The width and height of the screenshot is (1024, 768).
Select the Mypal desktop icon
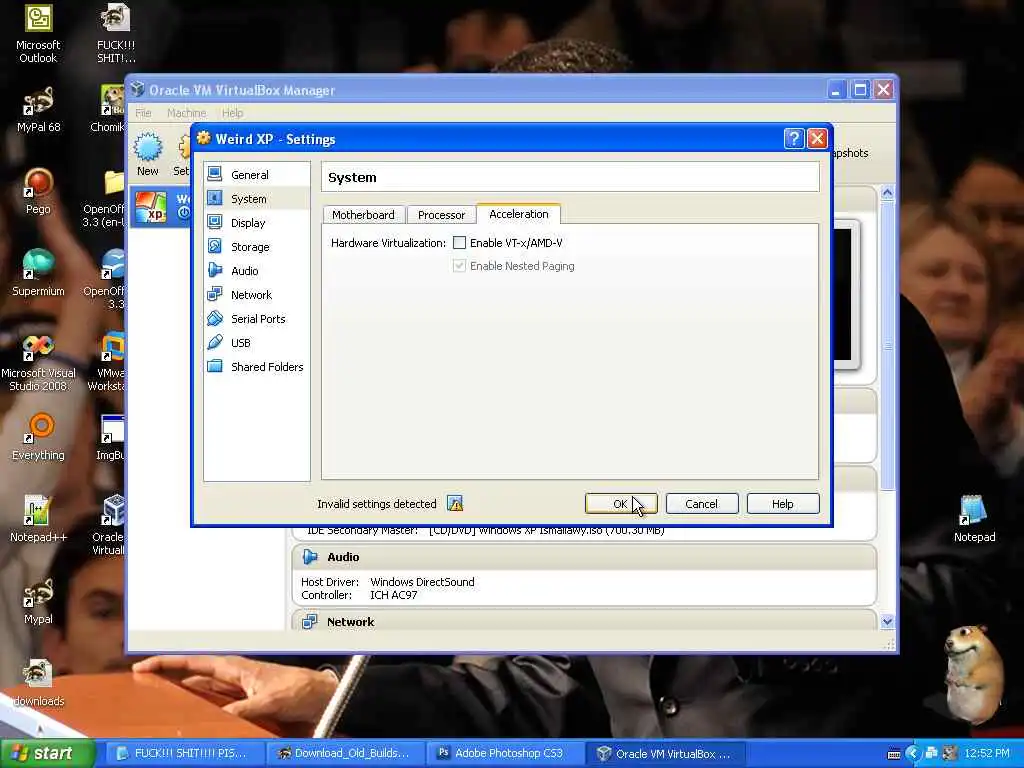pos(38,601)
